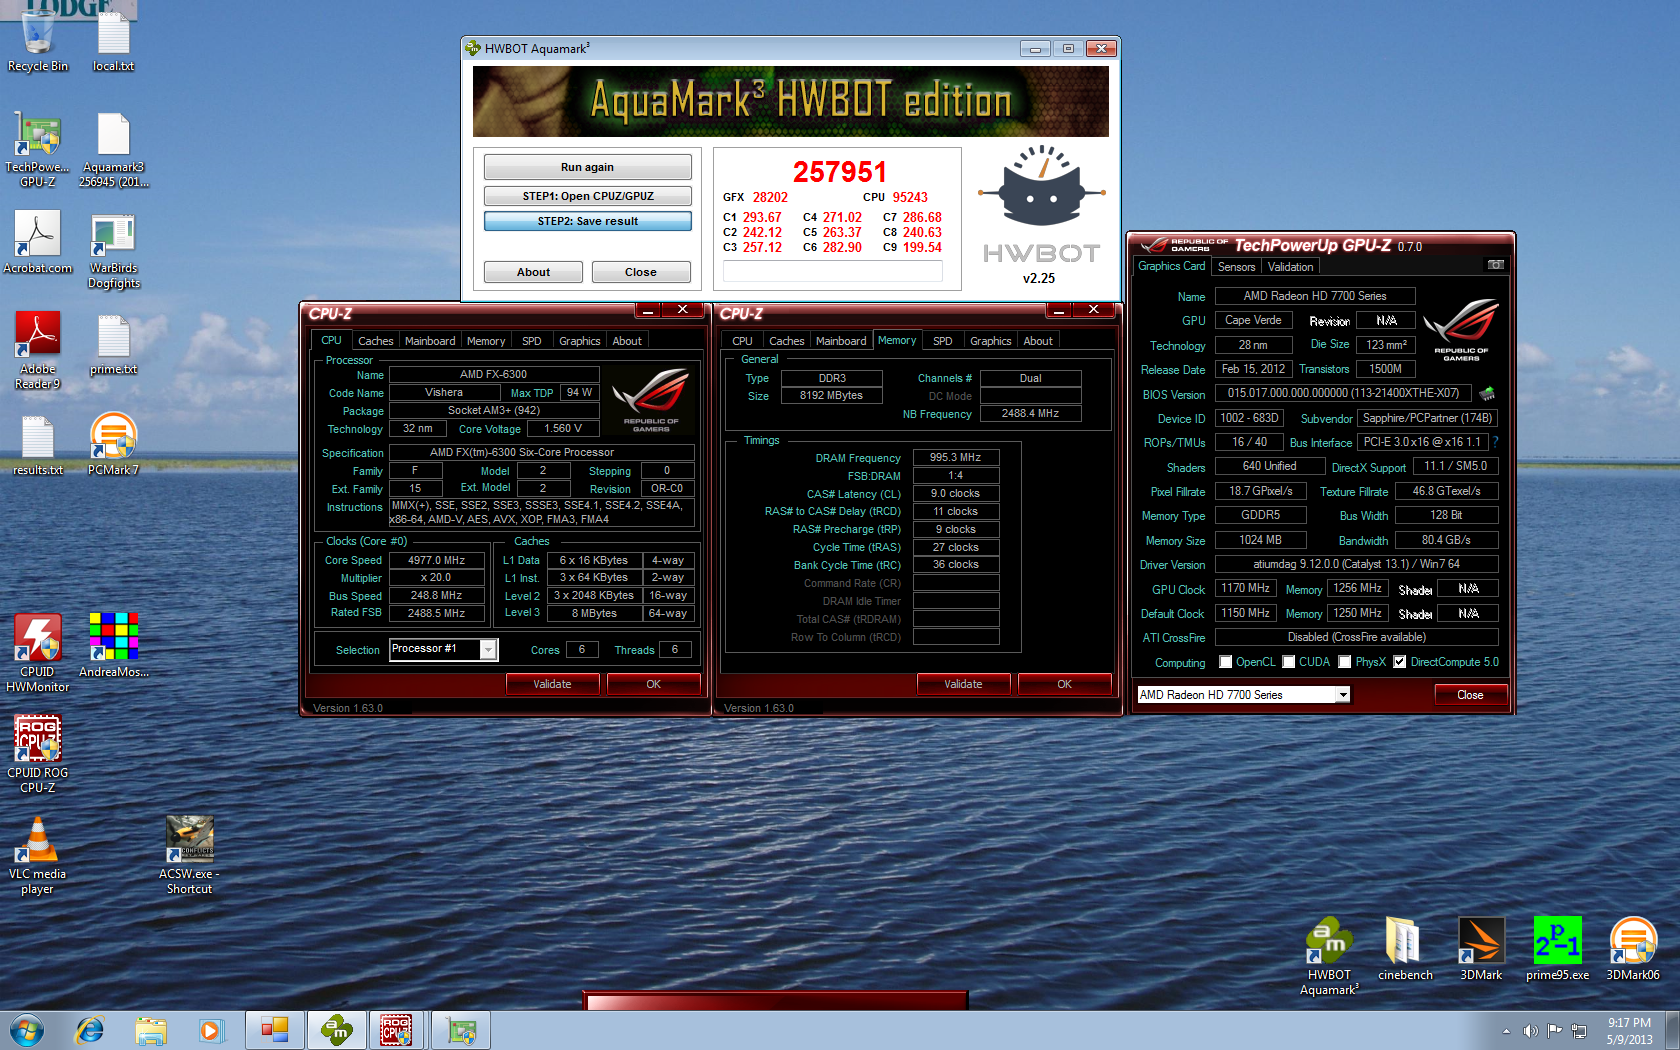Open prime.txt file on desktop
Image resolution: width=1680 pixels, height=1050 pixels.
pos(113,345)
